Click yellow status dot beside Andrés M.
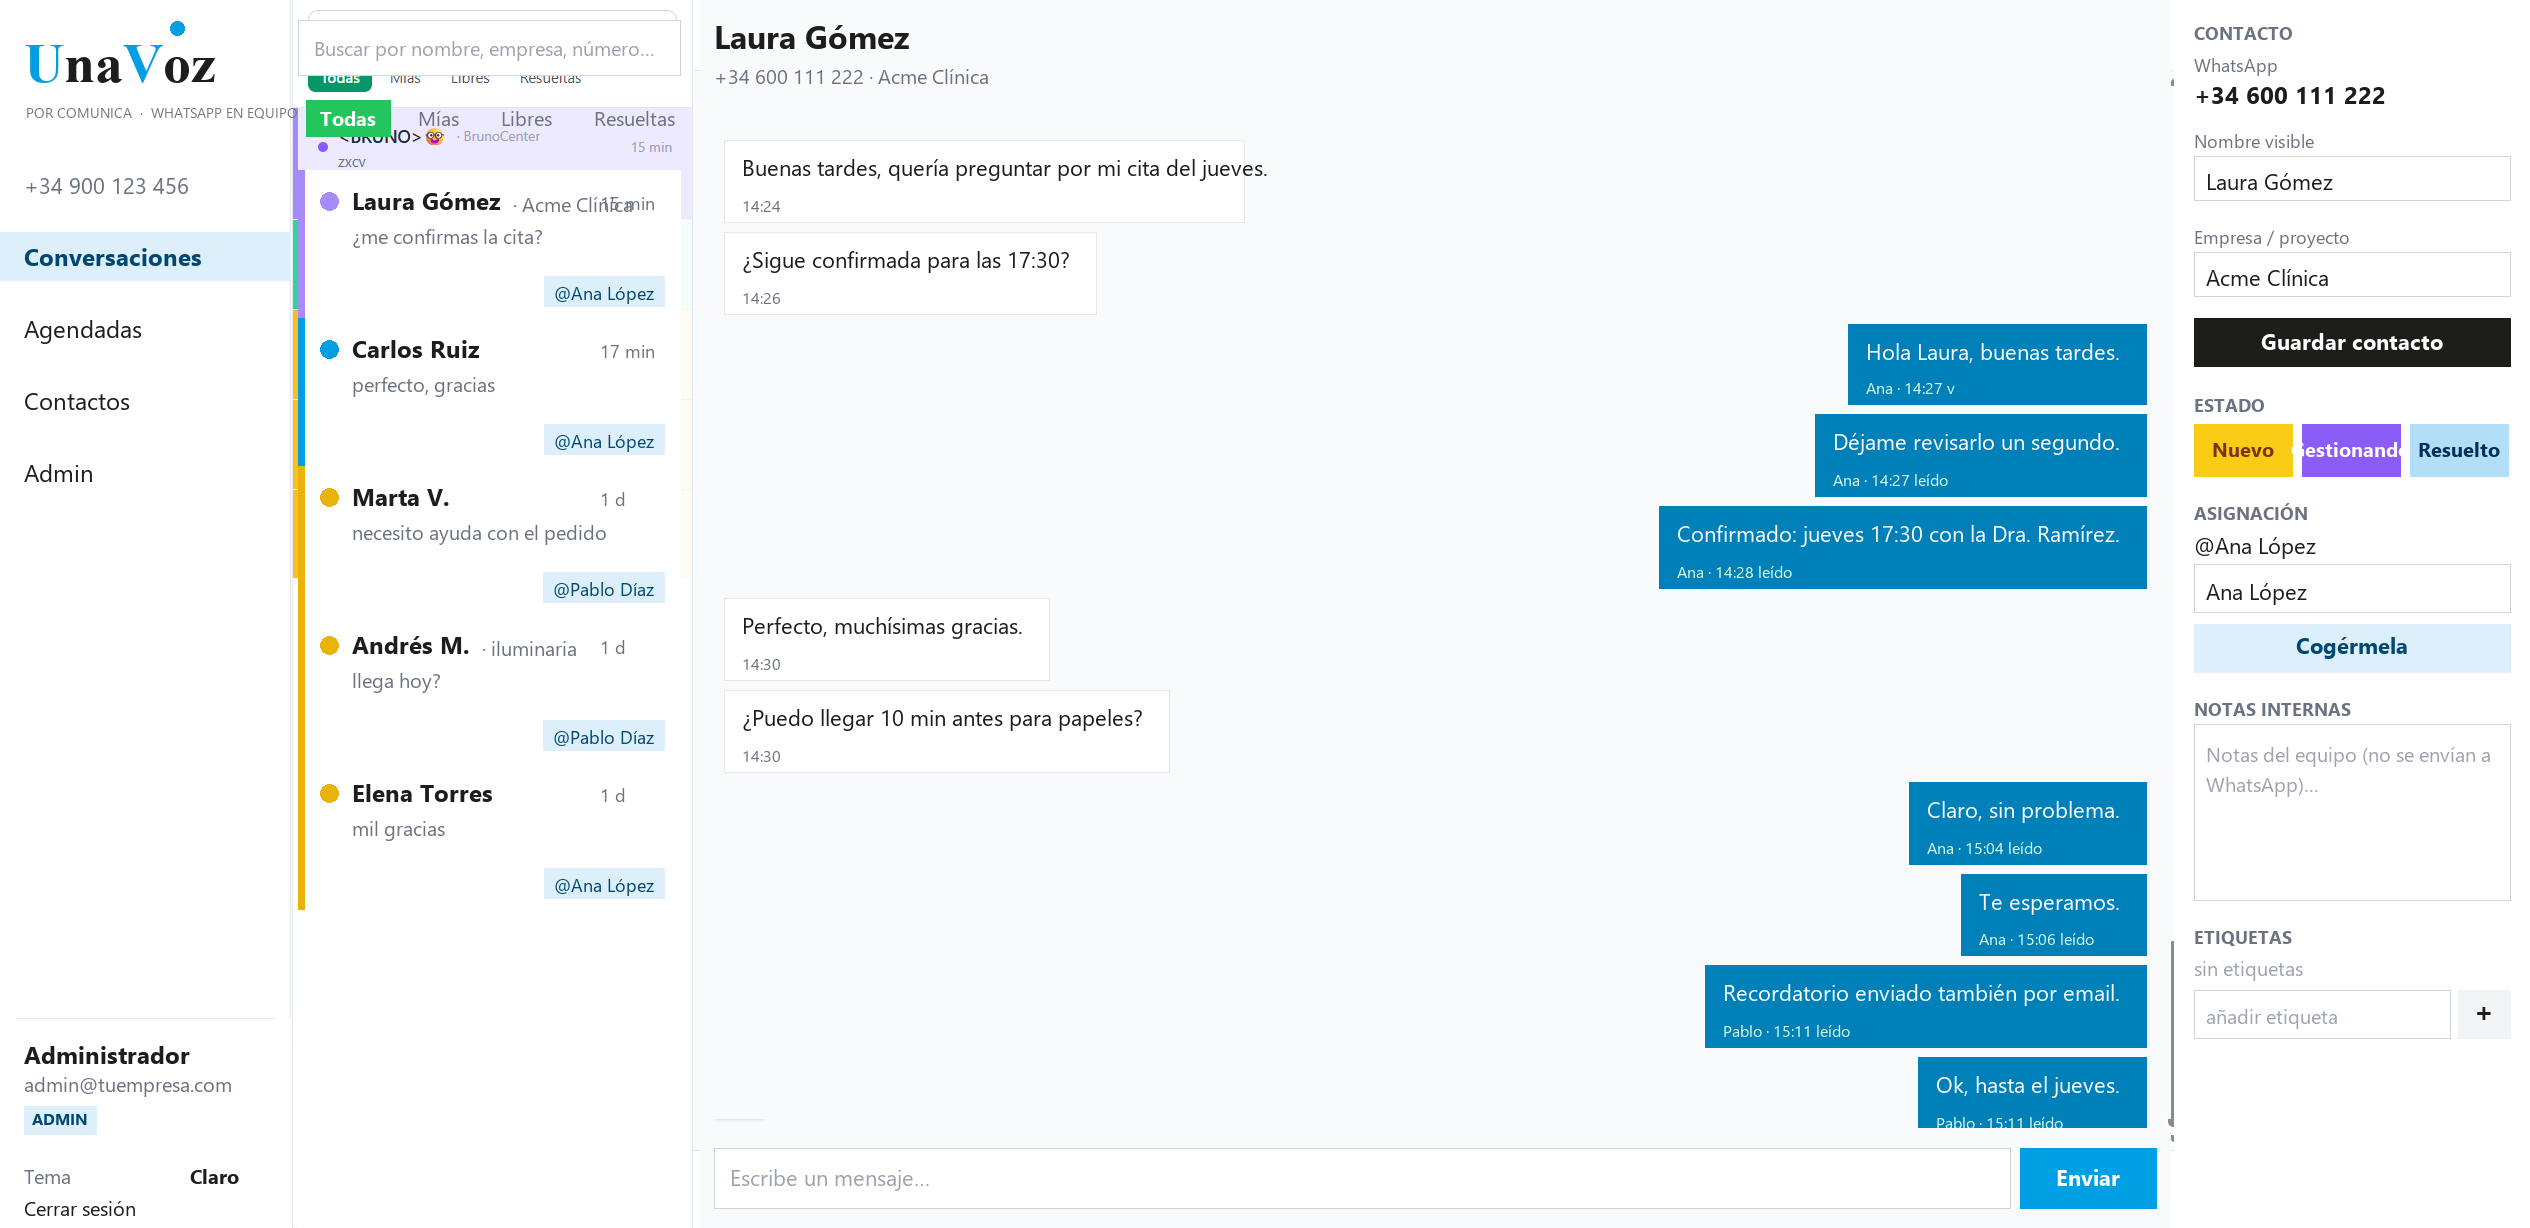The image size is (2530, 1228). pos(329,646)
